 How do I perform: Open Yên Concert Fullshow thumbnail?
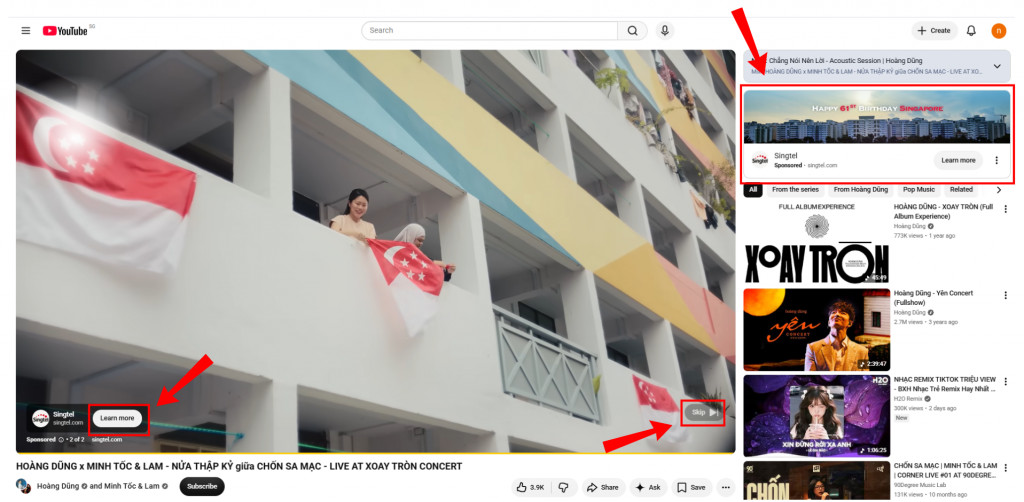coord(816,330)
